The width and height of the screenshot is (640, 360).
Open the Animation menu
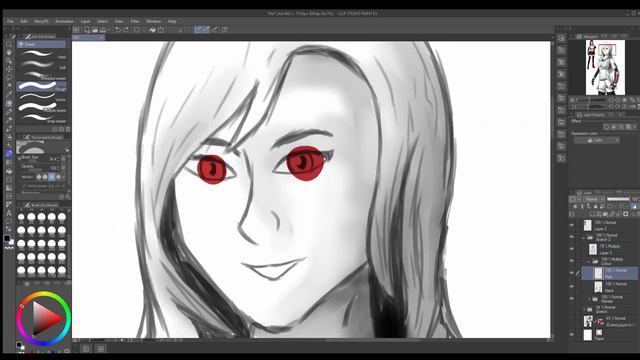(x=64, y=21)
